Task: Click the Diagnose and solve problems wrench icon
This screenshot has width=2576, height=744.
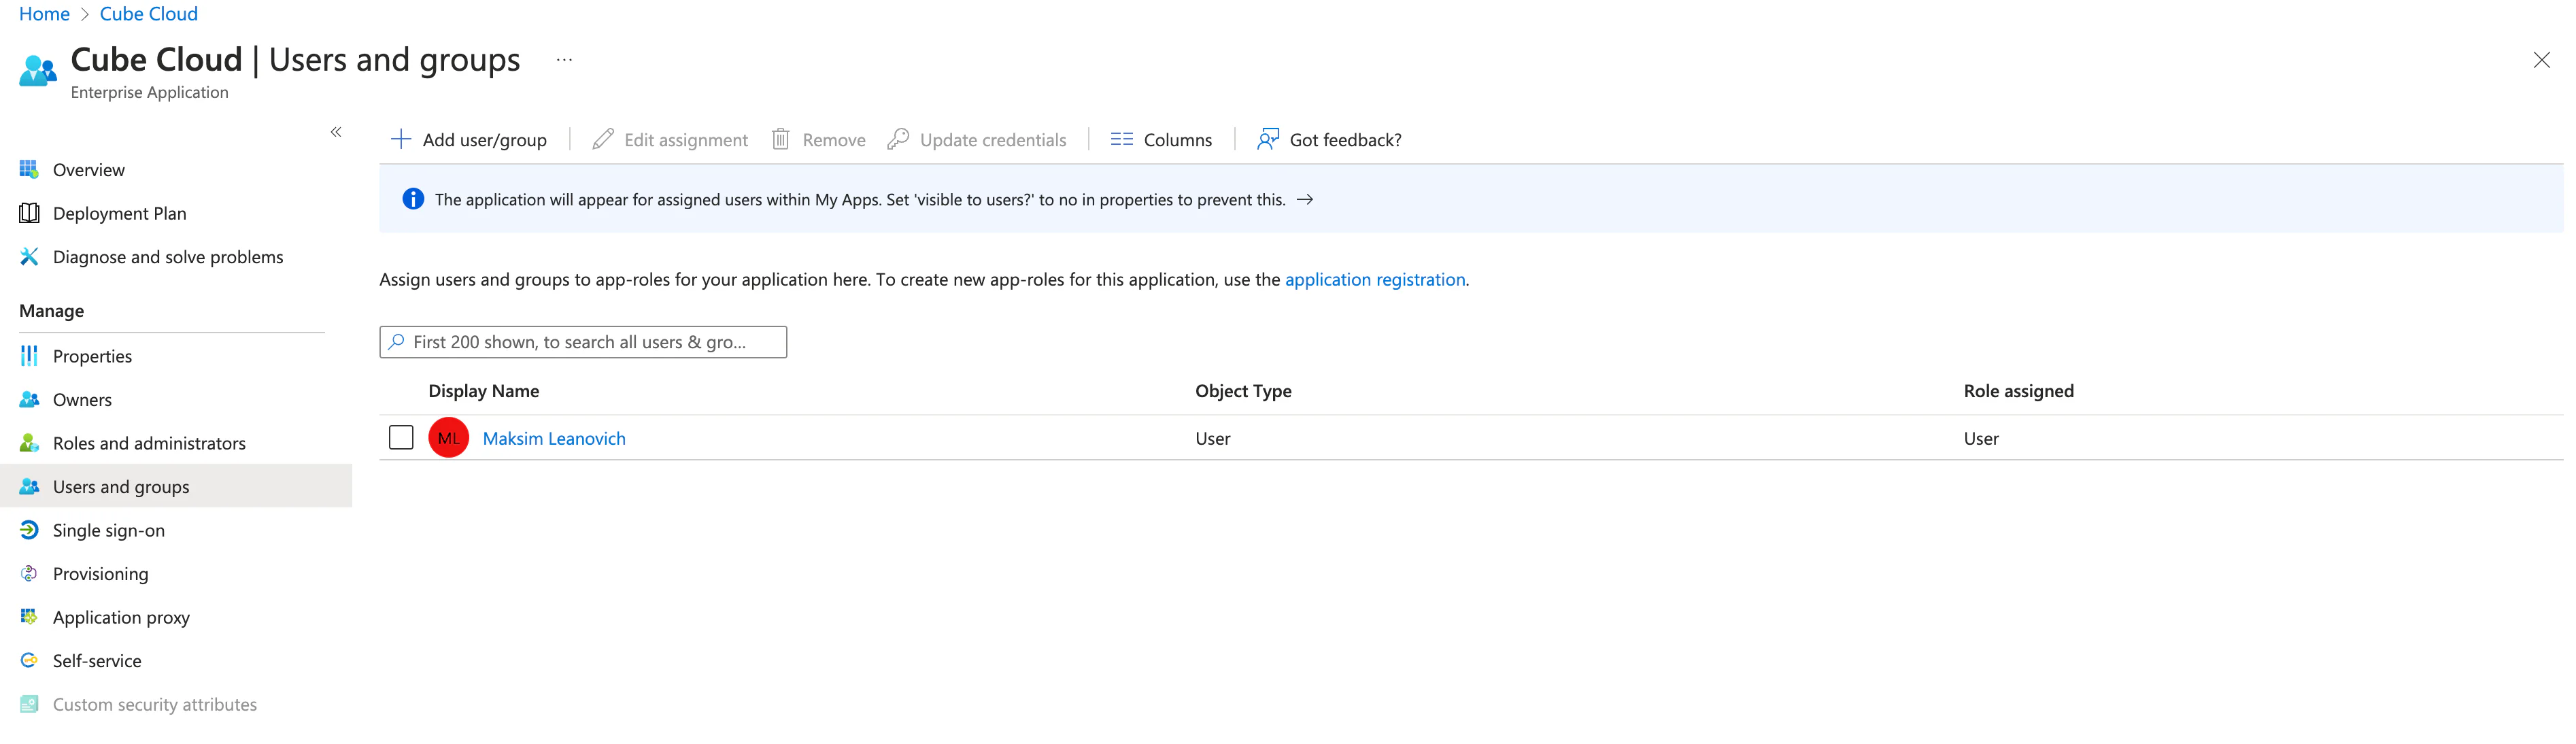Action: pyautogui.click(x=29, y=257)
